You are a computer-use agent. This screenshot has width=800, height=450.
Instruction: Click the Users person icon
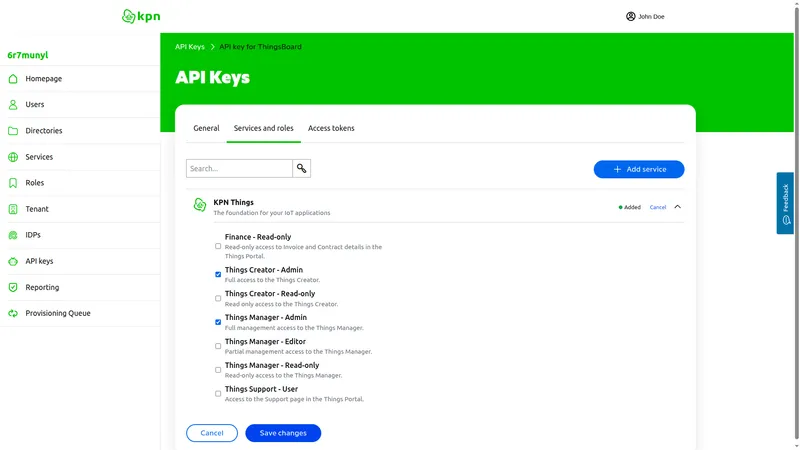click(13, 105)
